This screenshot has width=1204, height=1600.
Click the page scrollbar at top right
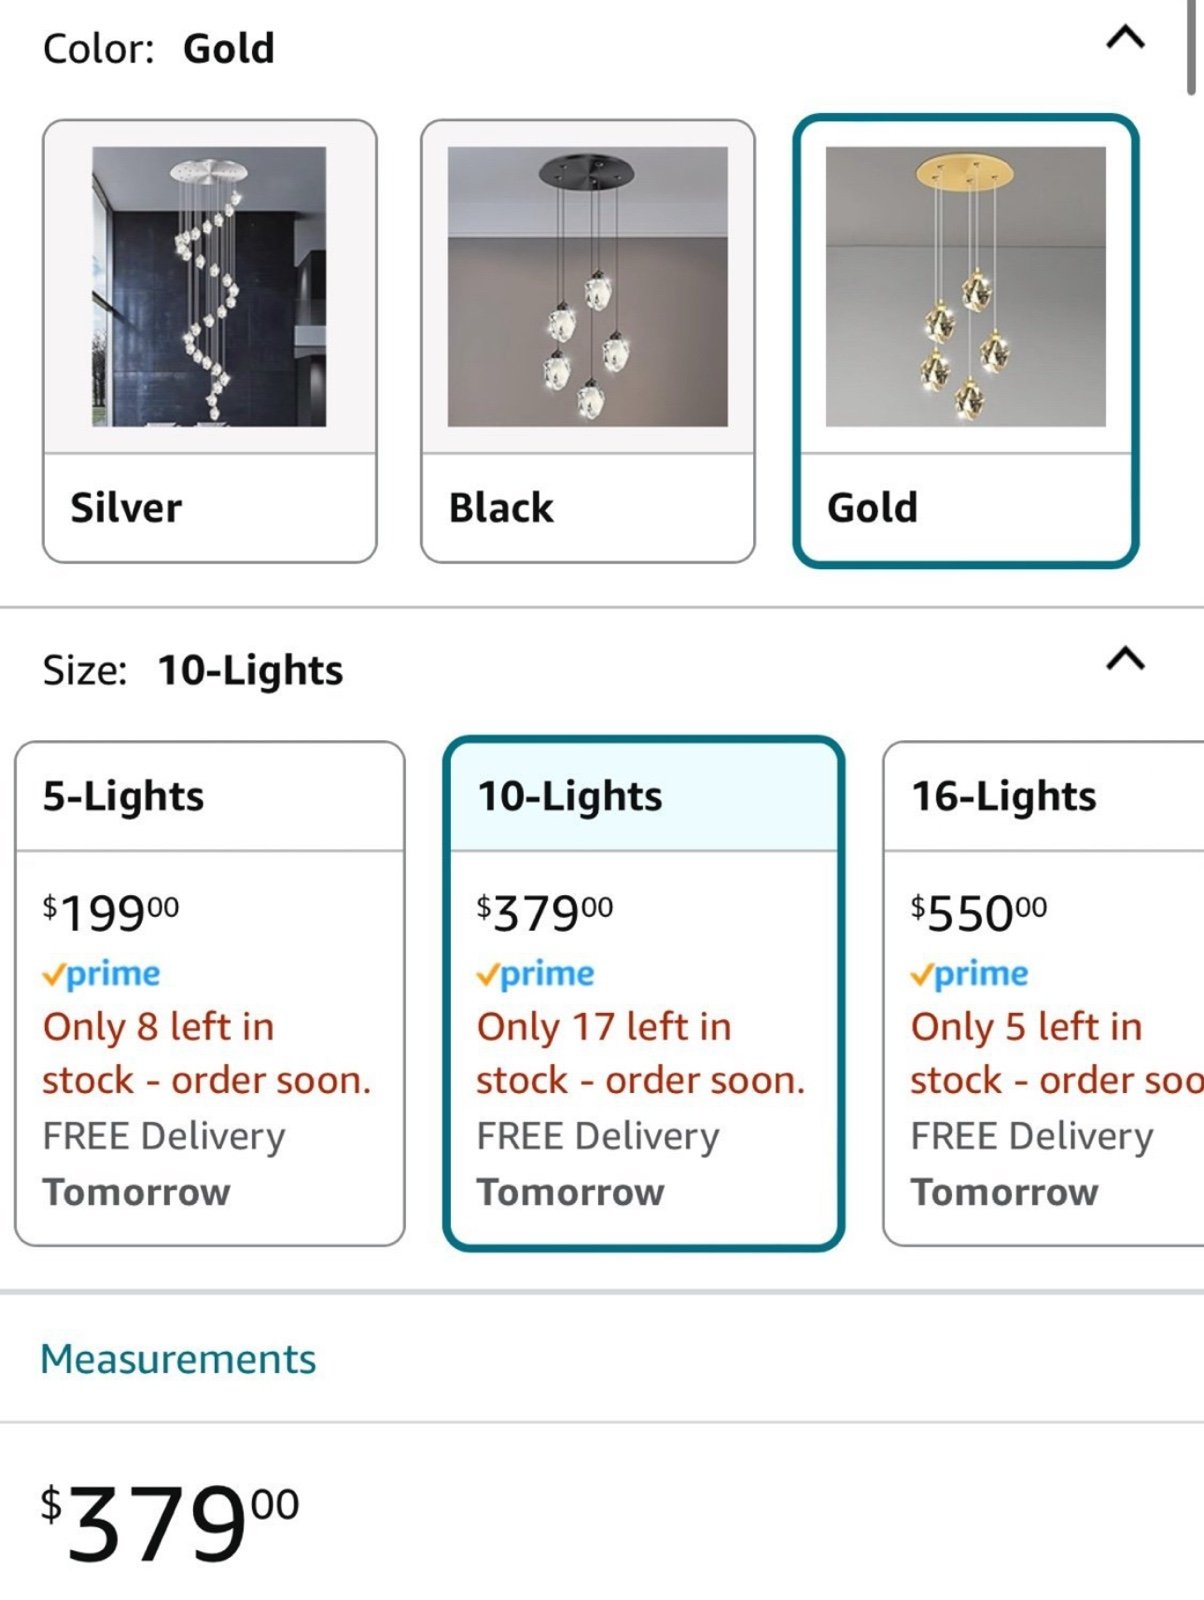click(1191, 47)
